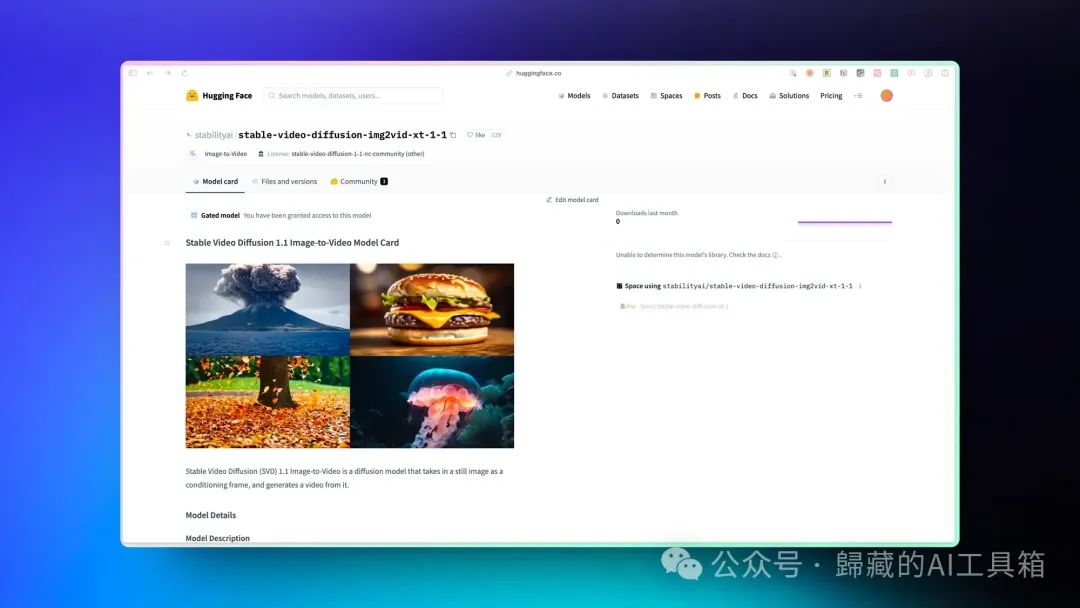
Task: Toggle the browser sidebar panel icon
Action: coord(133,73)
